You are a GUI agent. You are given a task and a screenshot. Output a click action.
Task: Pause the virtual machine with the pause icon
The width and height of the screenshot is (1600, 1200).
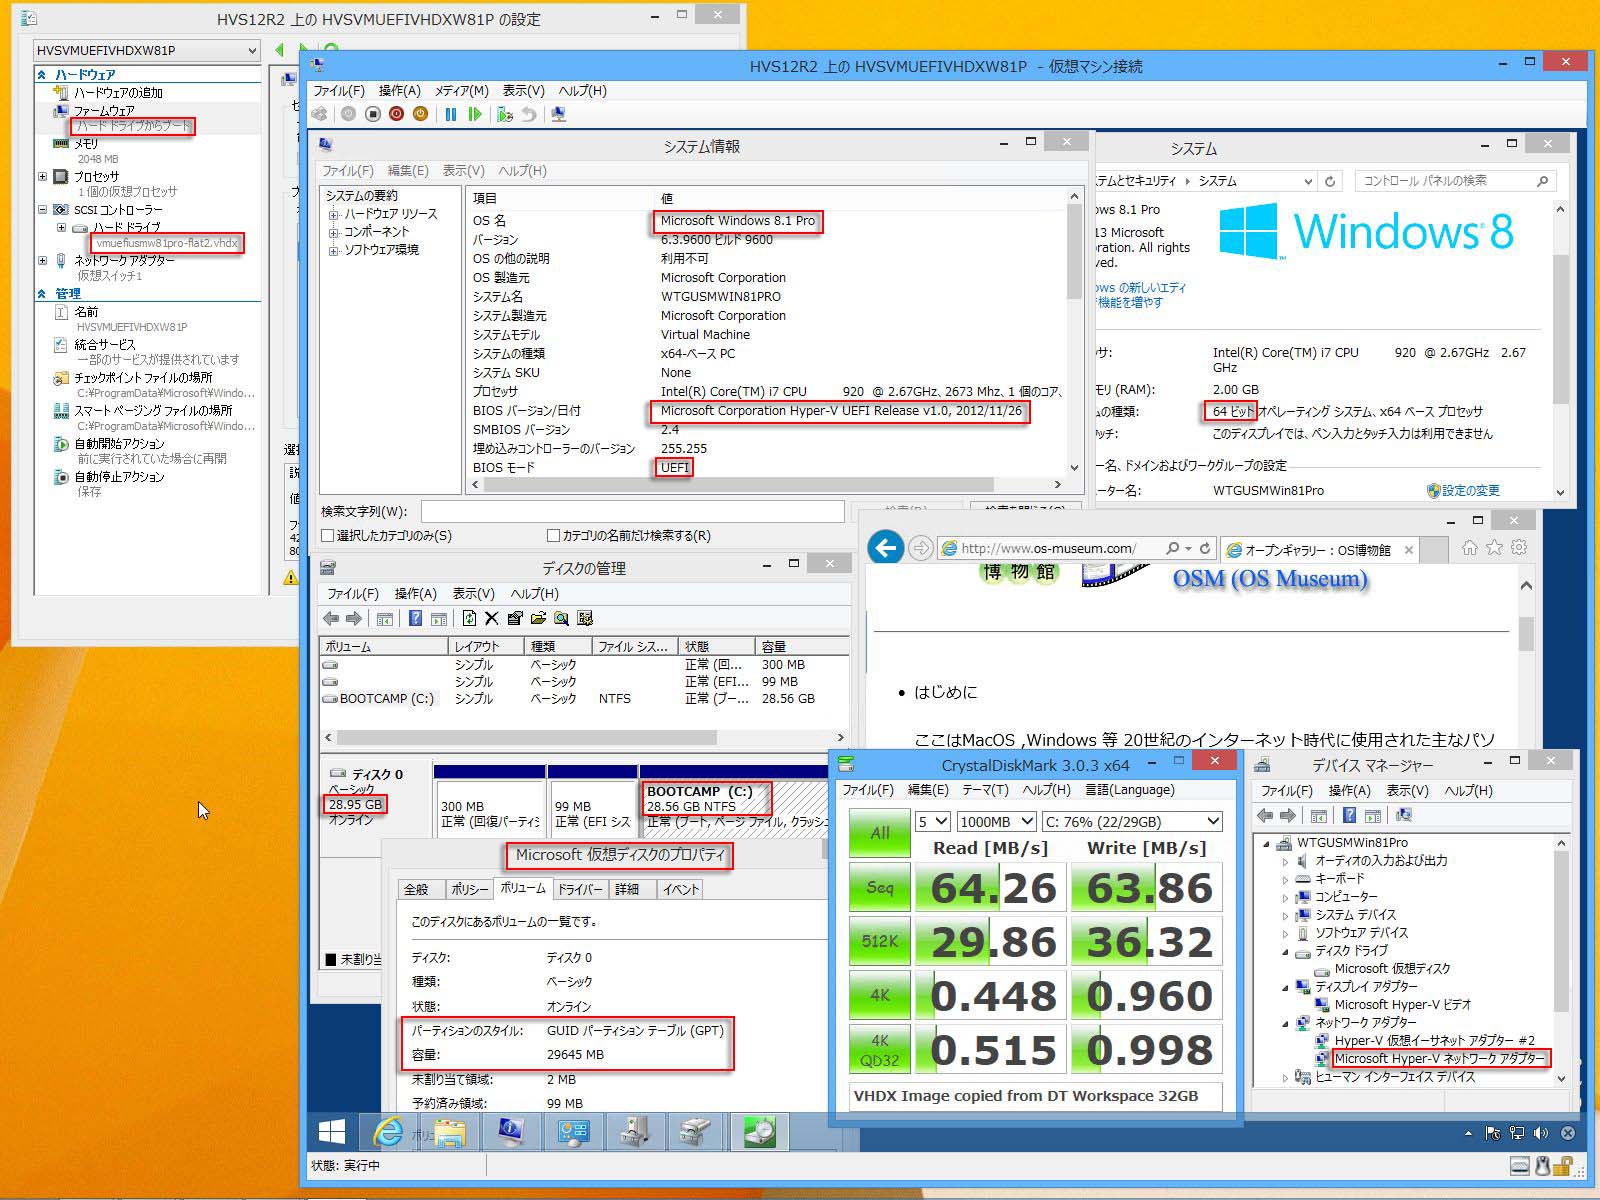[451, 114]
